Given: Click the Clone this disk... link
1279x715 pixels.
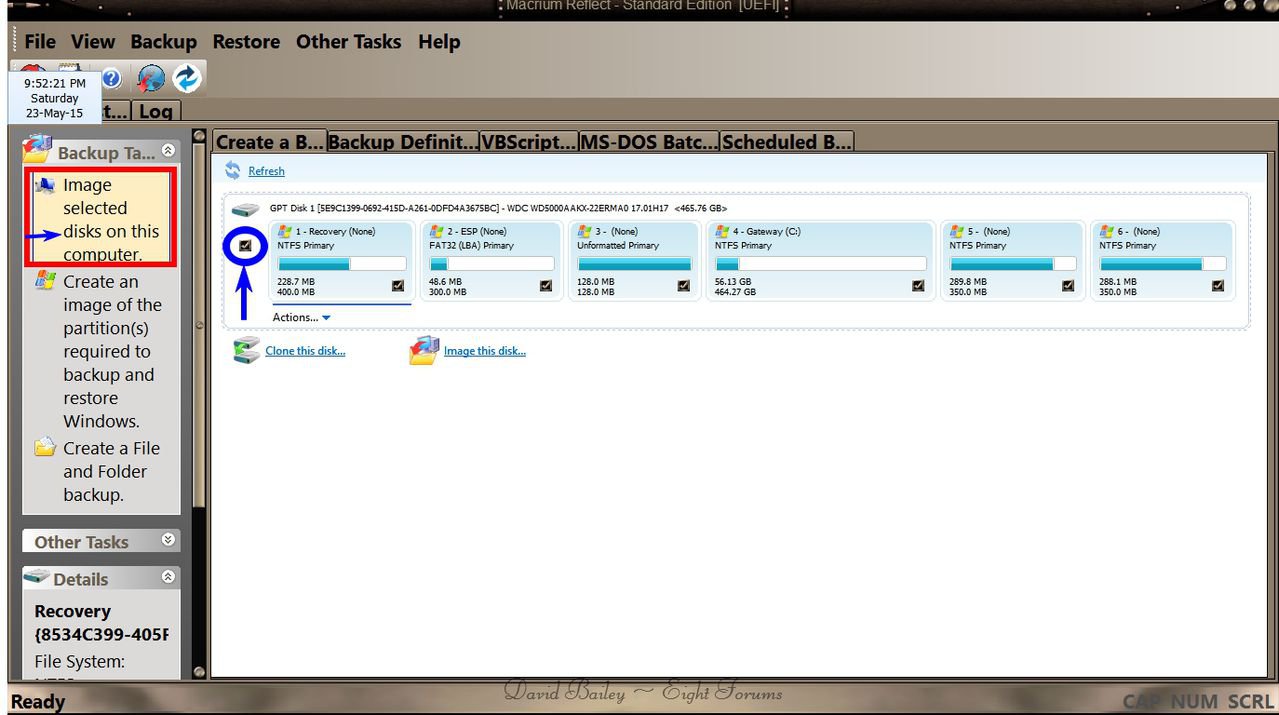Looking at the screenshot, I should pos(305,351).
